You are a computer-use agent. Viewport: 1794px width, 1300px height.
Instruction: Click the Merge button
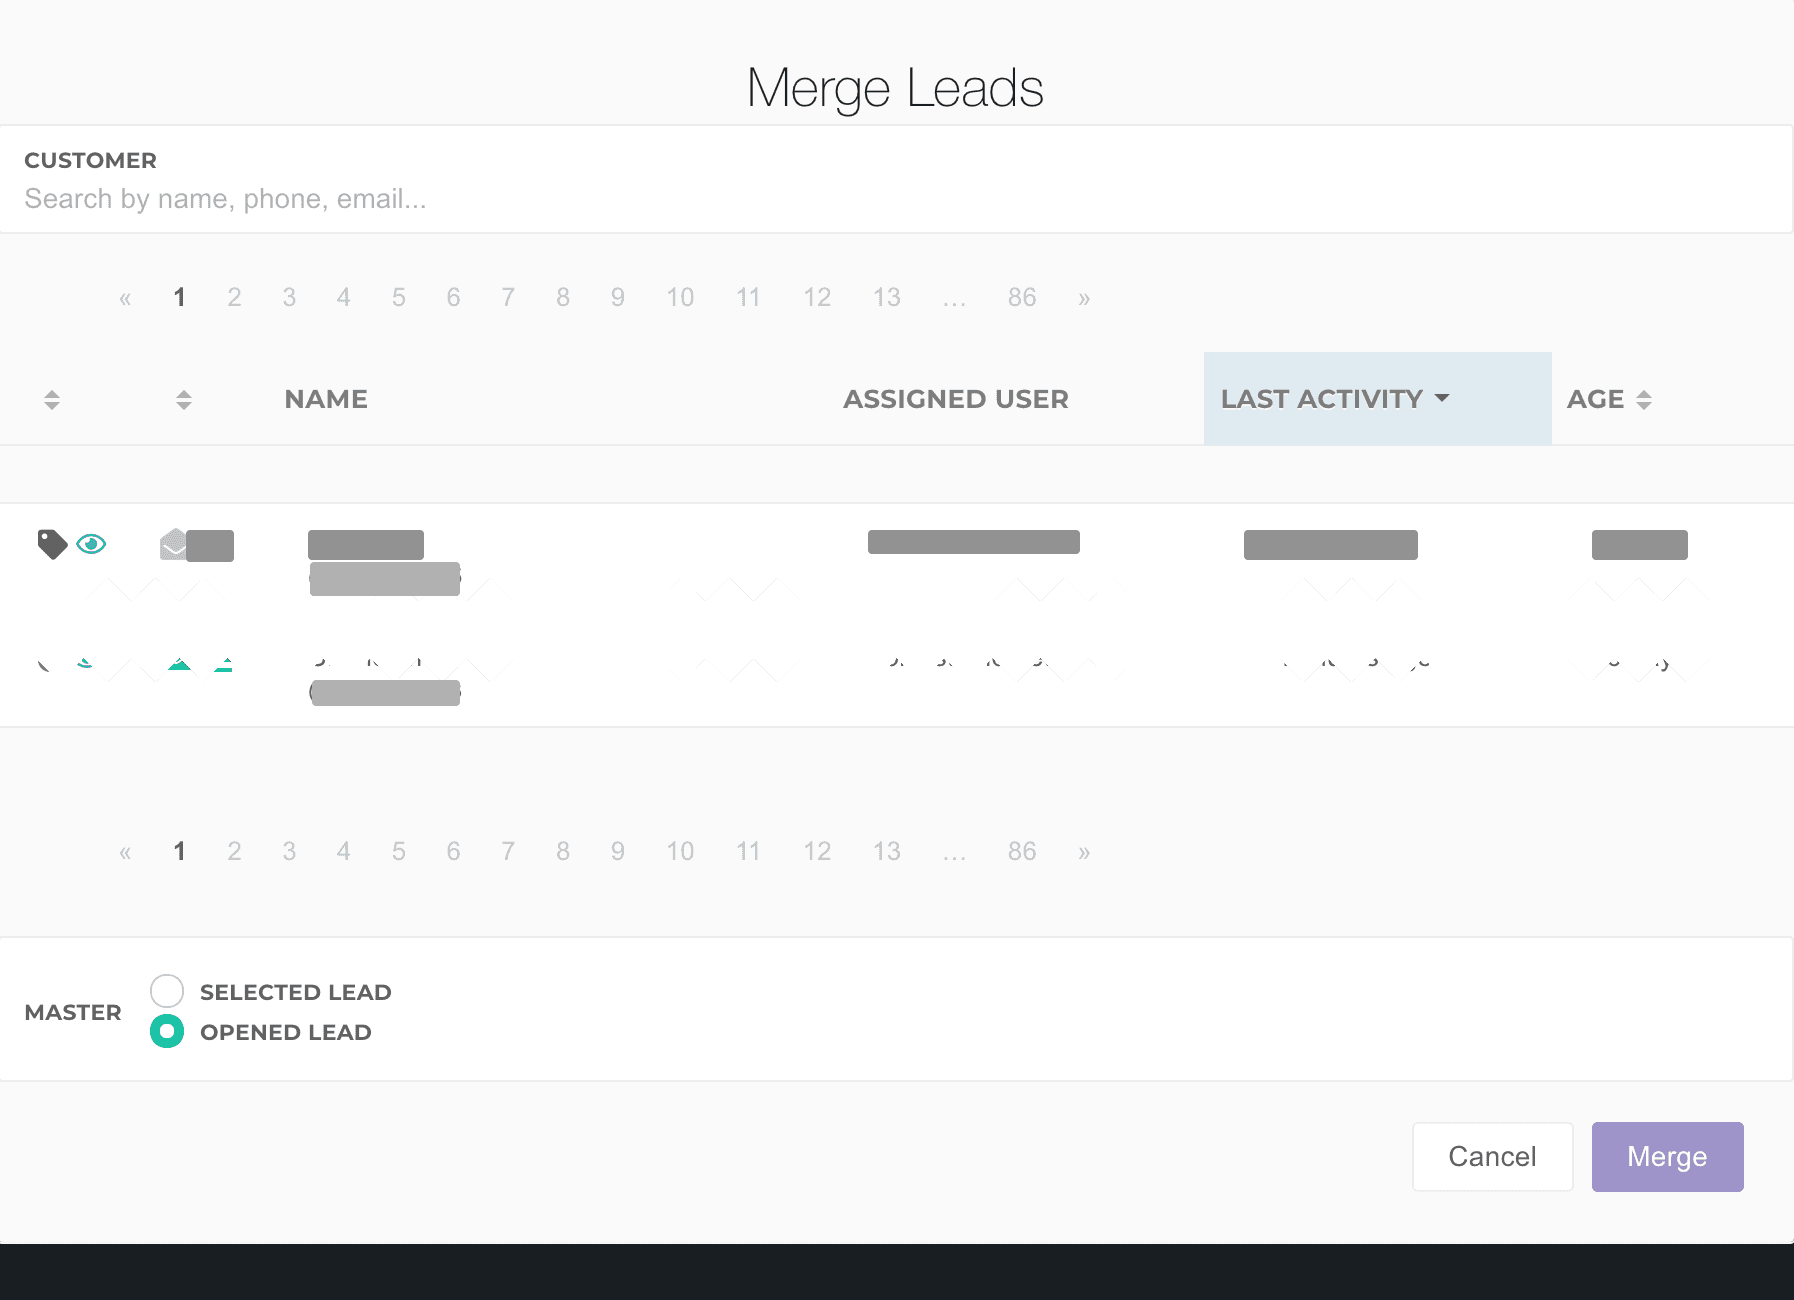(1667, 1156)
